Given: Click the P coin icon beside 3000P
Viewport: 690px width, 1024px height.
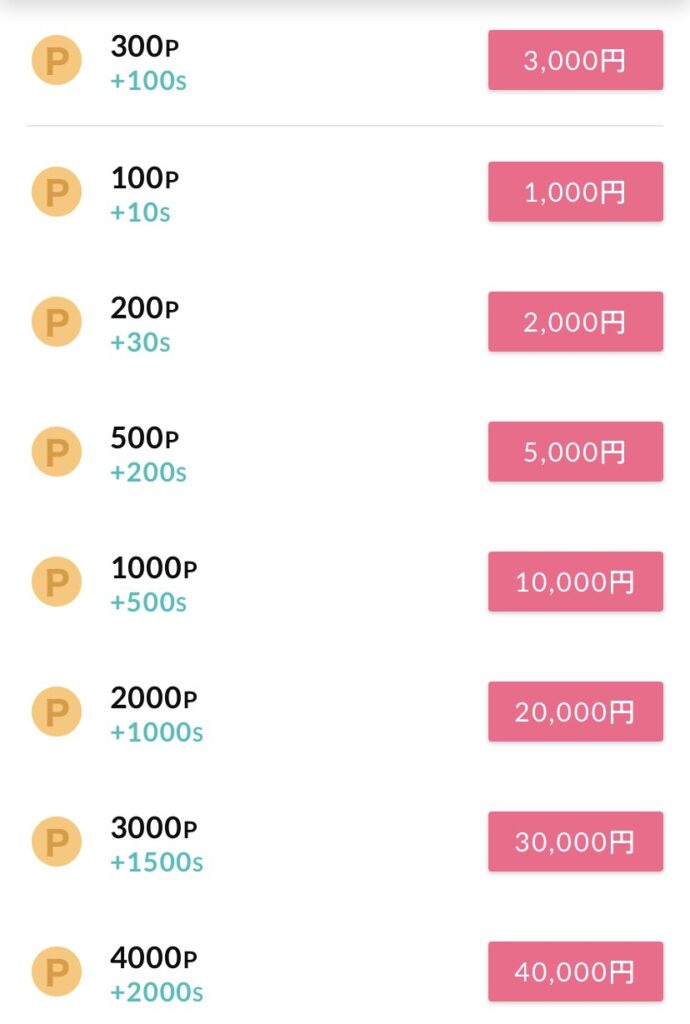Looking at the screenshot, I should [56, 841].
